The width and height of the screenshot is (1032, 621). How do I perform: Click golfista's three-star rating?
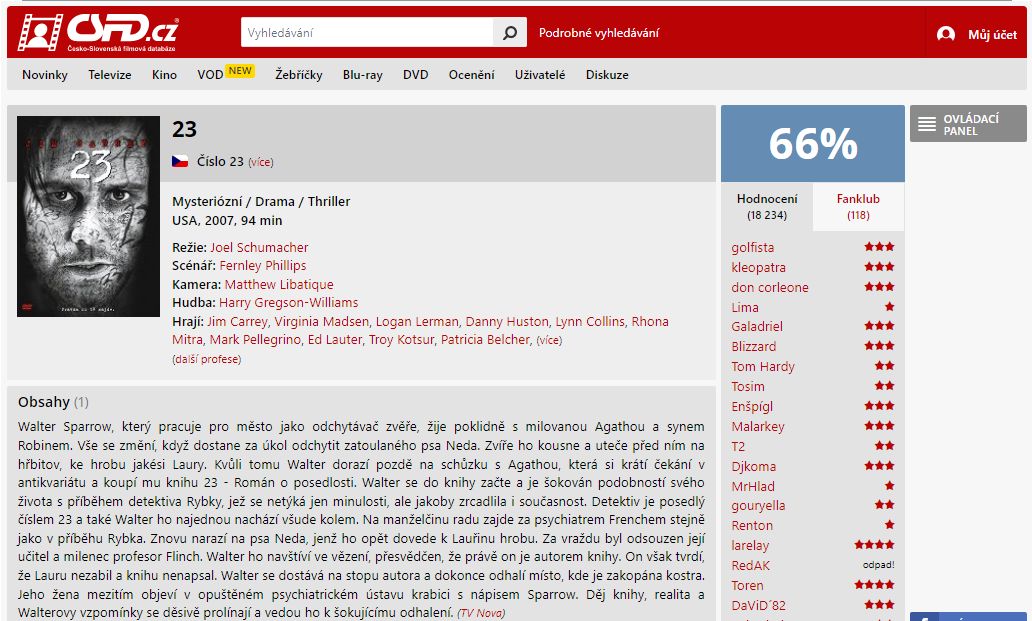pyautogui.click(x=879, y=247)
